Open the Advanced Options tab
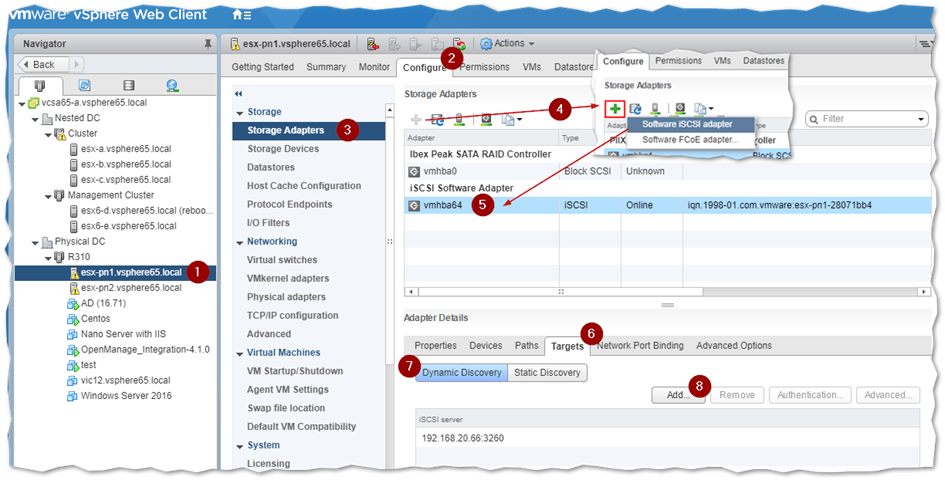The image size is (945, 480). pyautogui.click(x=734, y=346)
